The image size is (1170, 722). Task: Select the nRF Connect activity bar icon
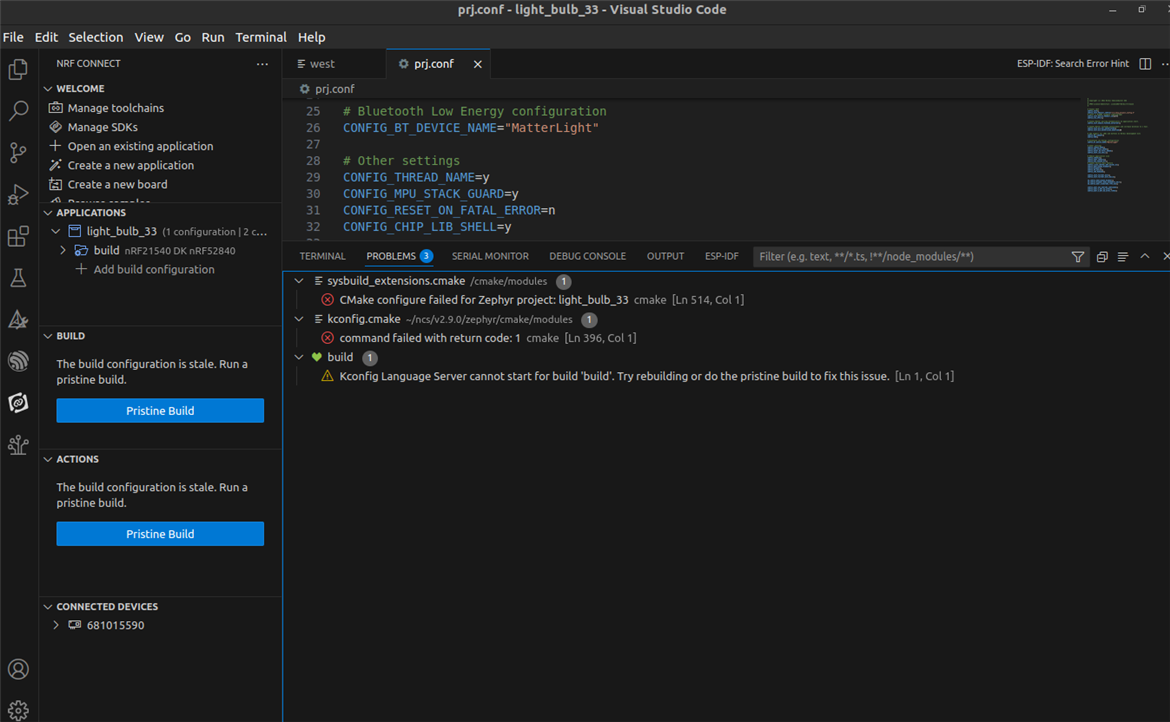point(18,403)
